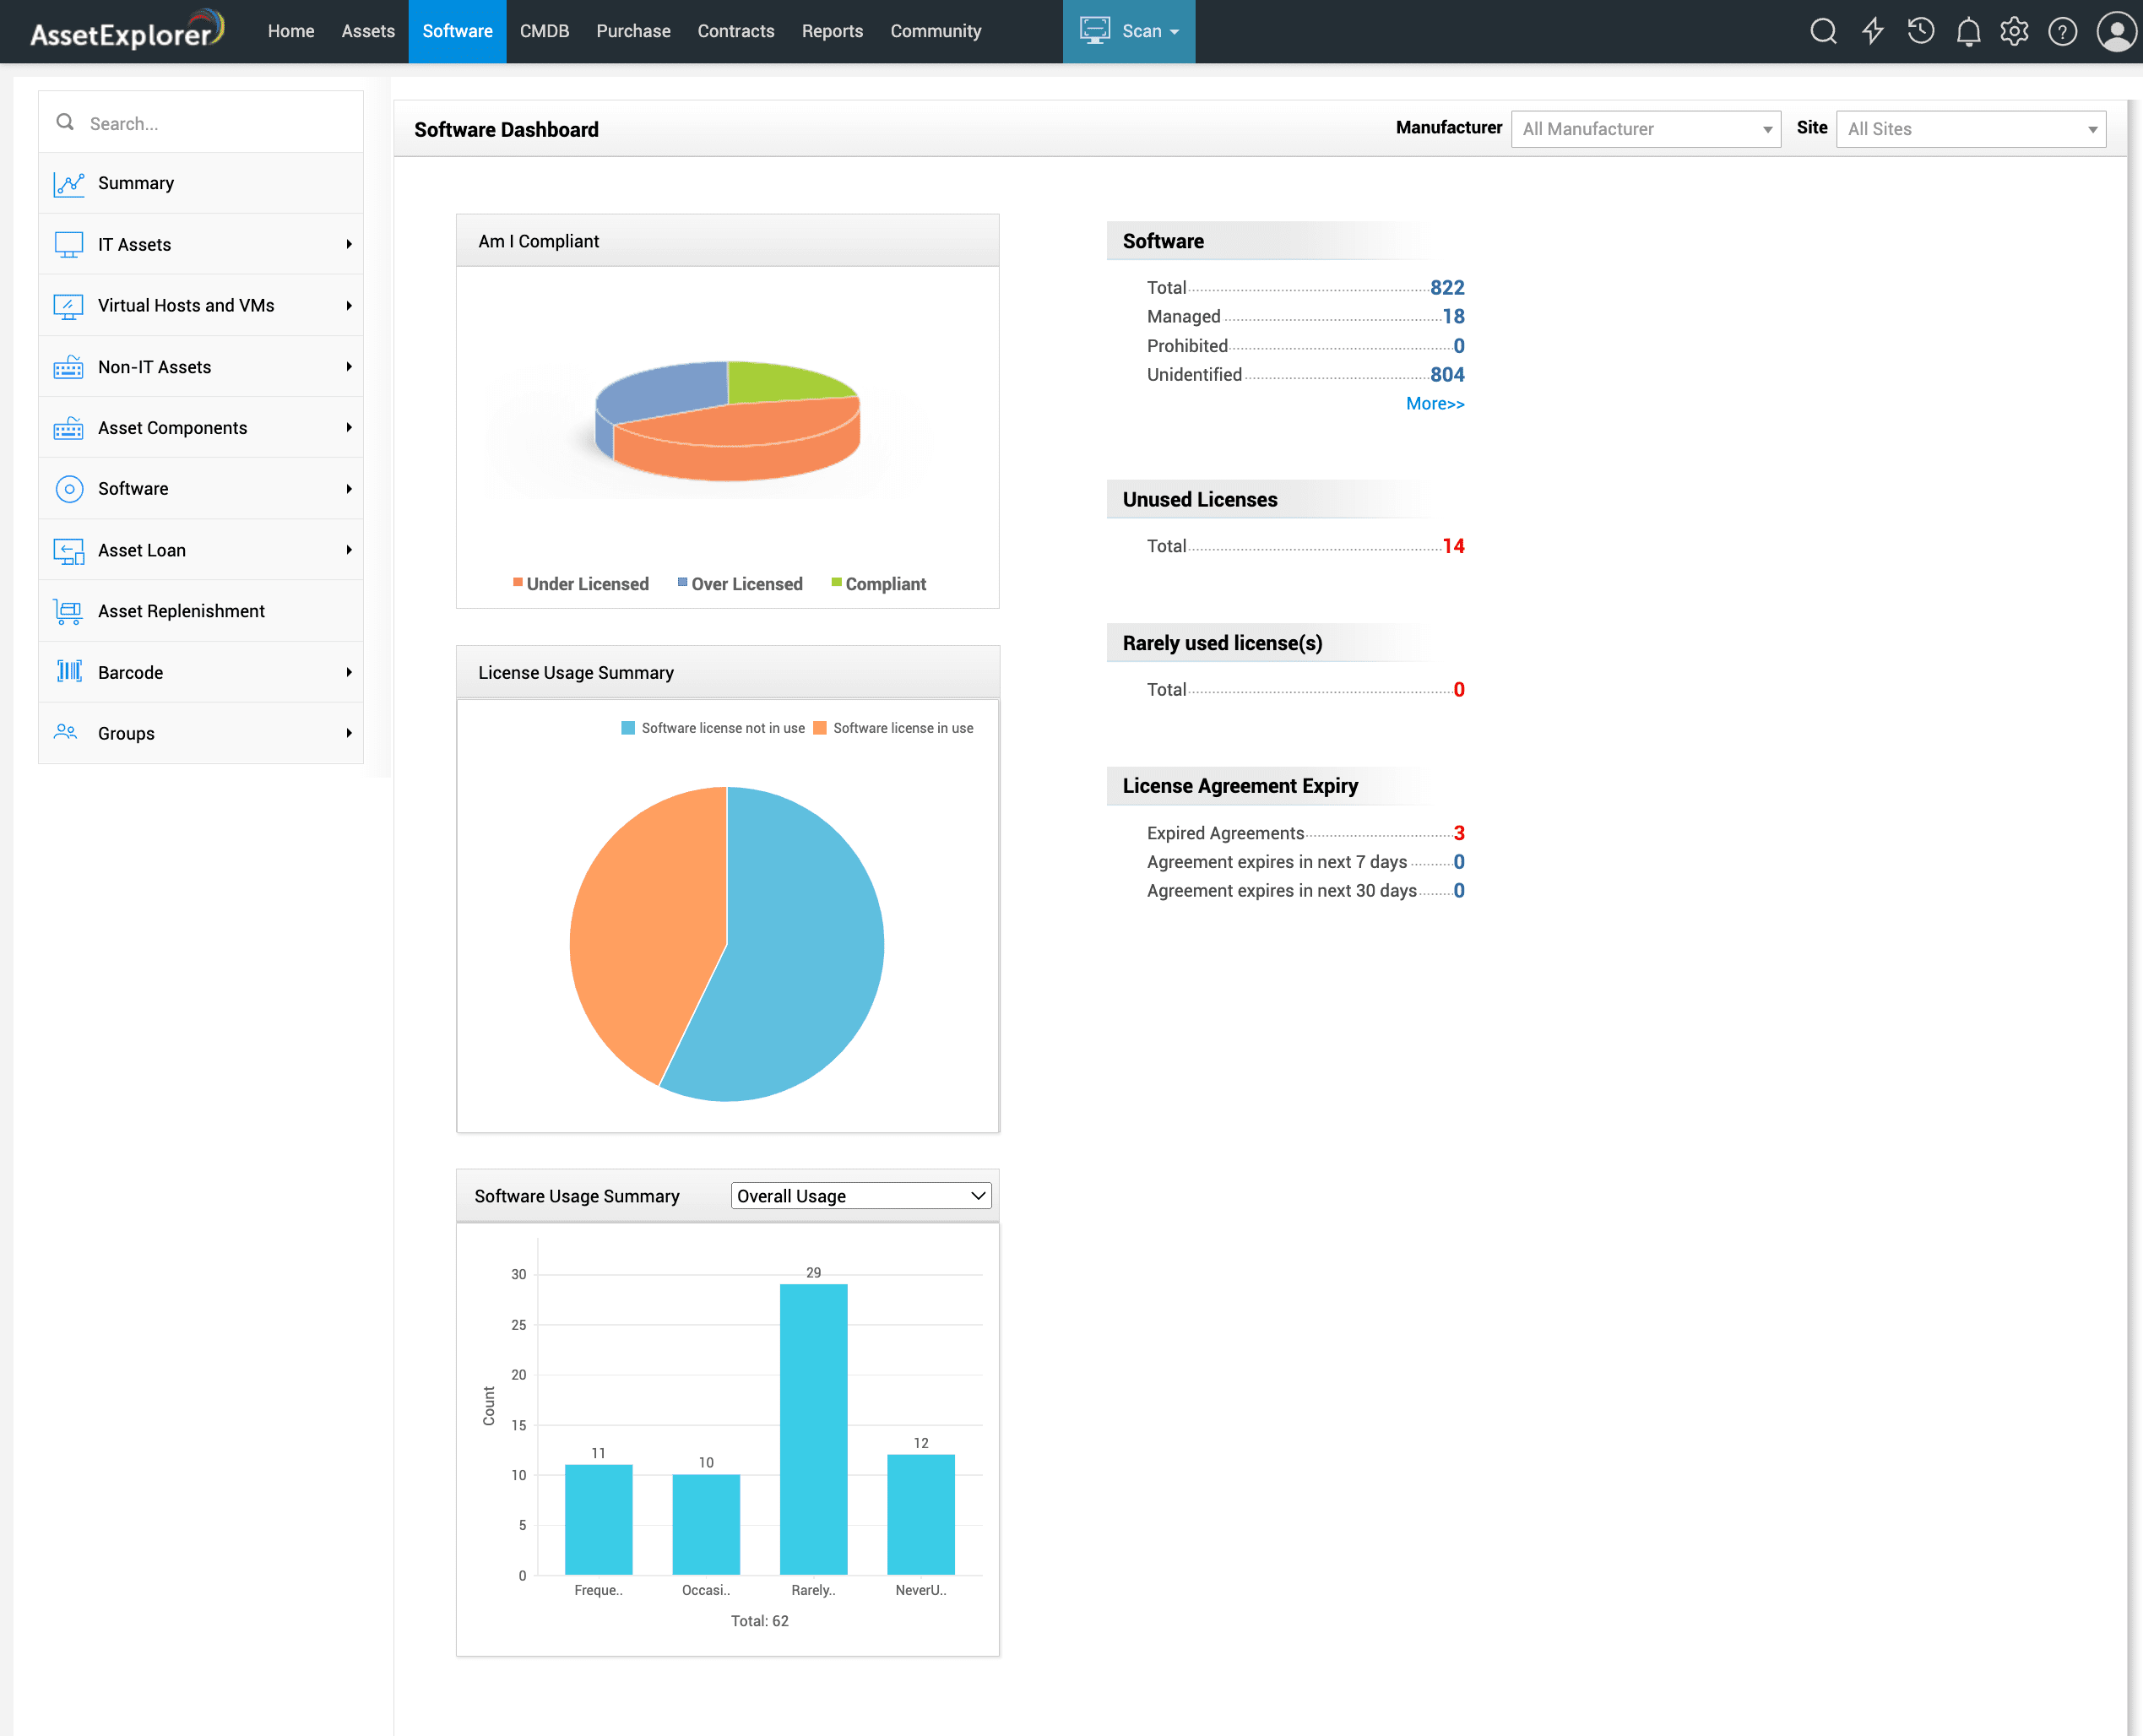Open the Reports tab
This screenshot has width=2143, height=1736.
point(831,31)
